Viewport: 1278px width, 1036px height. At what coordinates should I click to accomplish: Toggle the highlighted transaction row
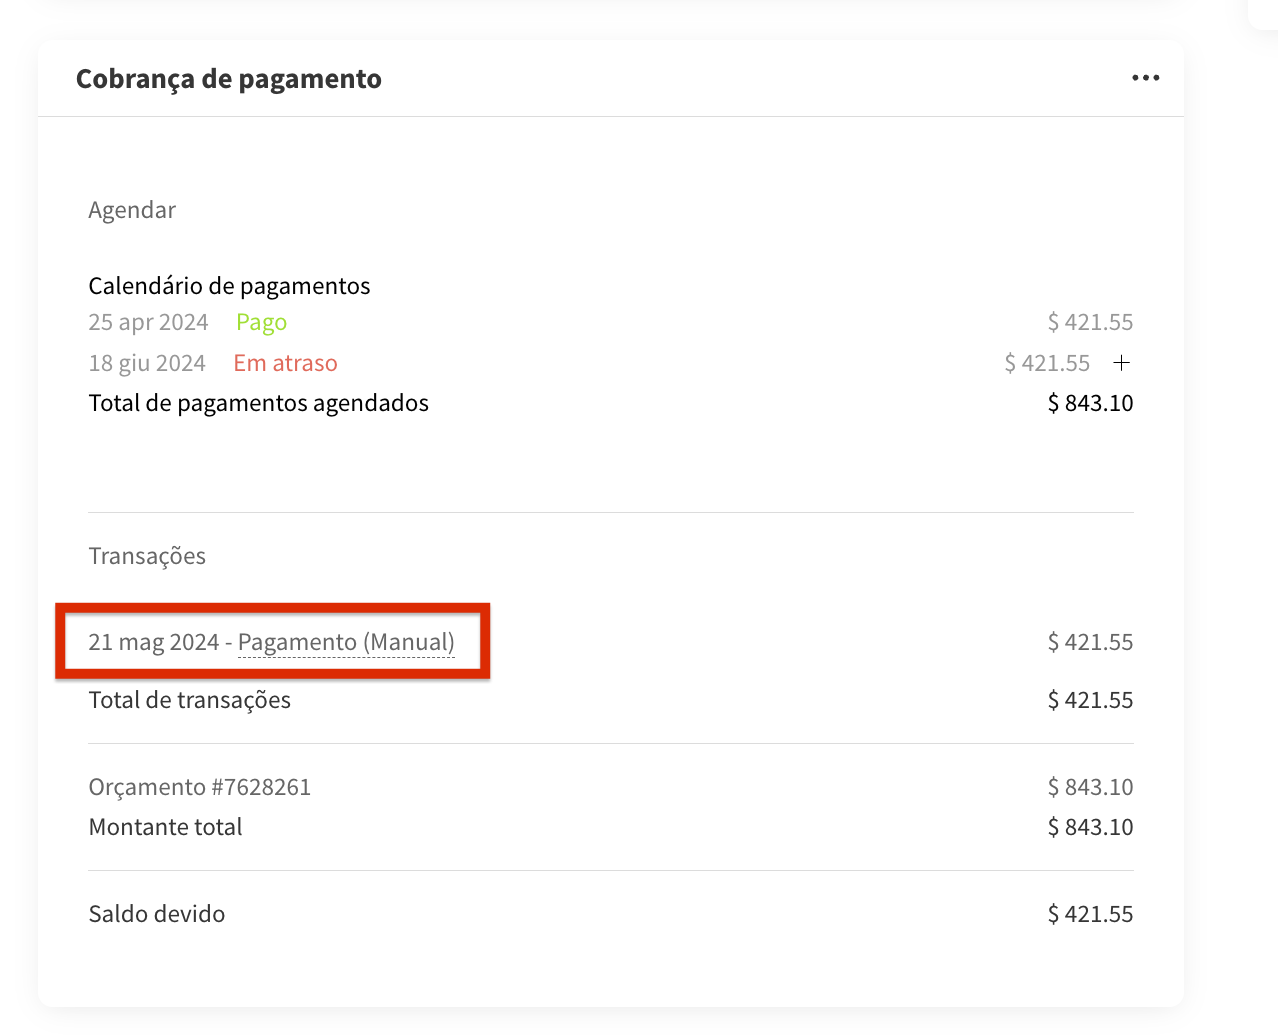click(272, 642)
